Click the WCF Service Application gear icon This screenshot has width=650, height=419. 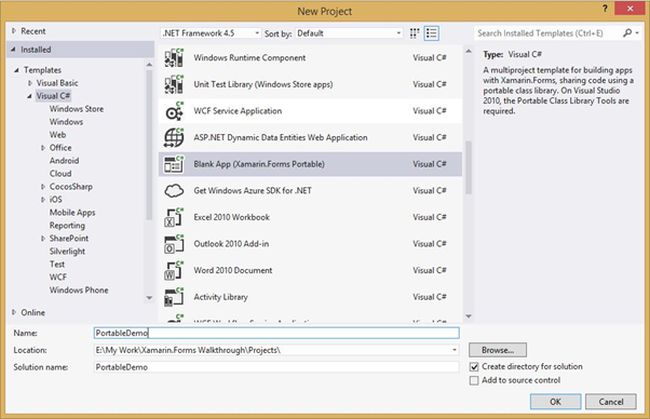[173, 111]
